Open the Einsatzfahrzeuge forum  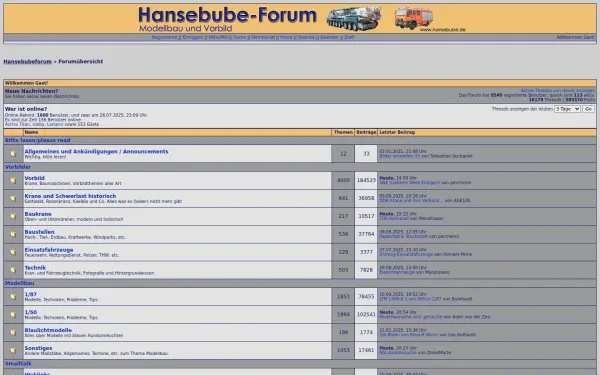point(49,250)
